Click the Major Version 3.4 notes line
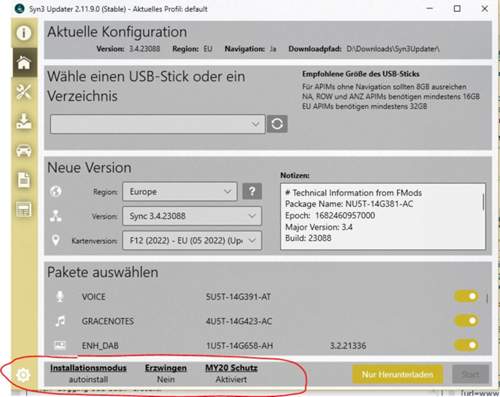 point(319,227)
